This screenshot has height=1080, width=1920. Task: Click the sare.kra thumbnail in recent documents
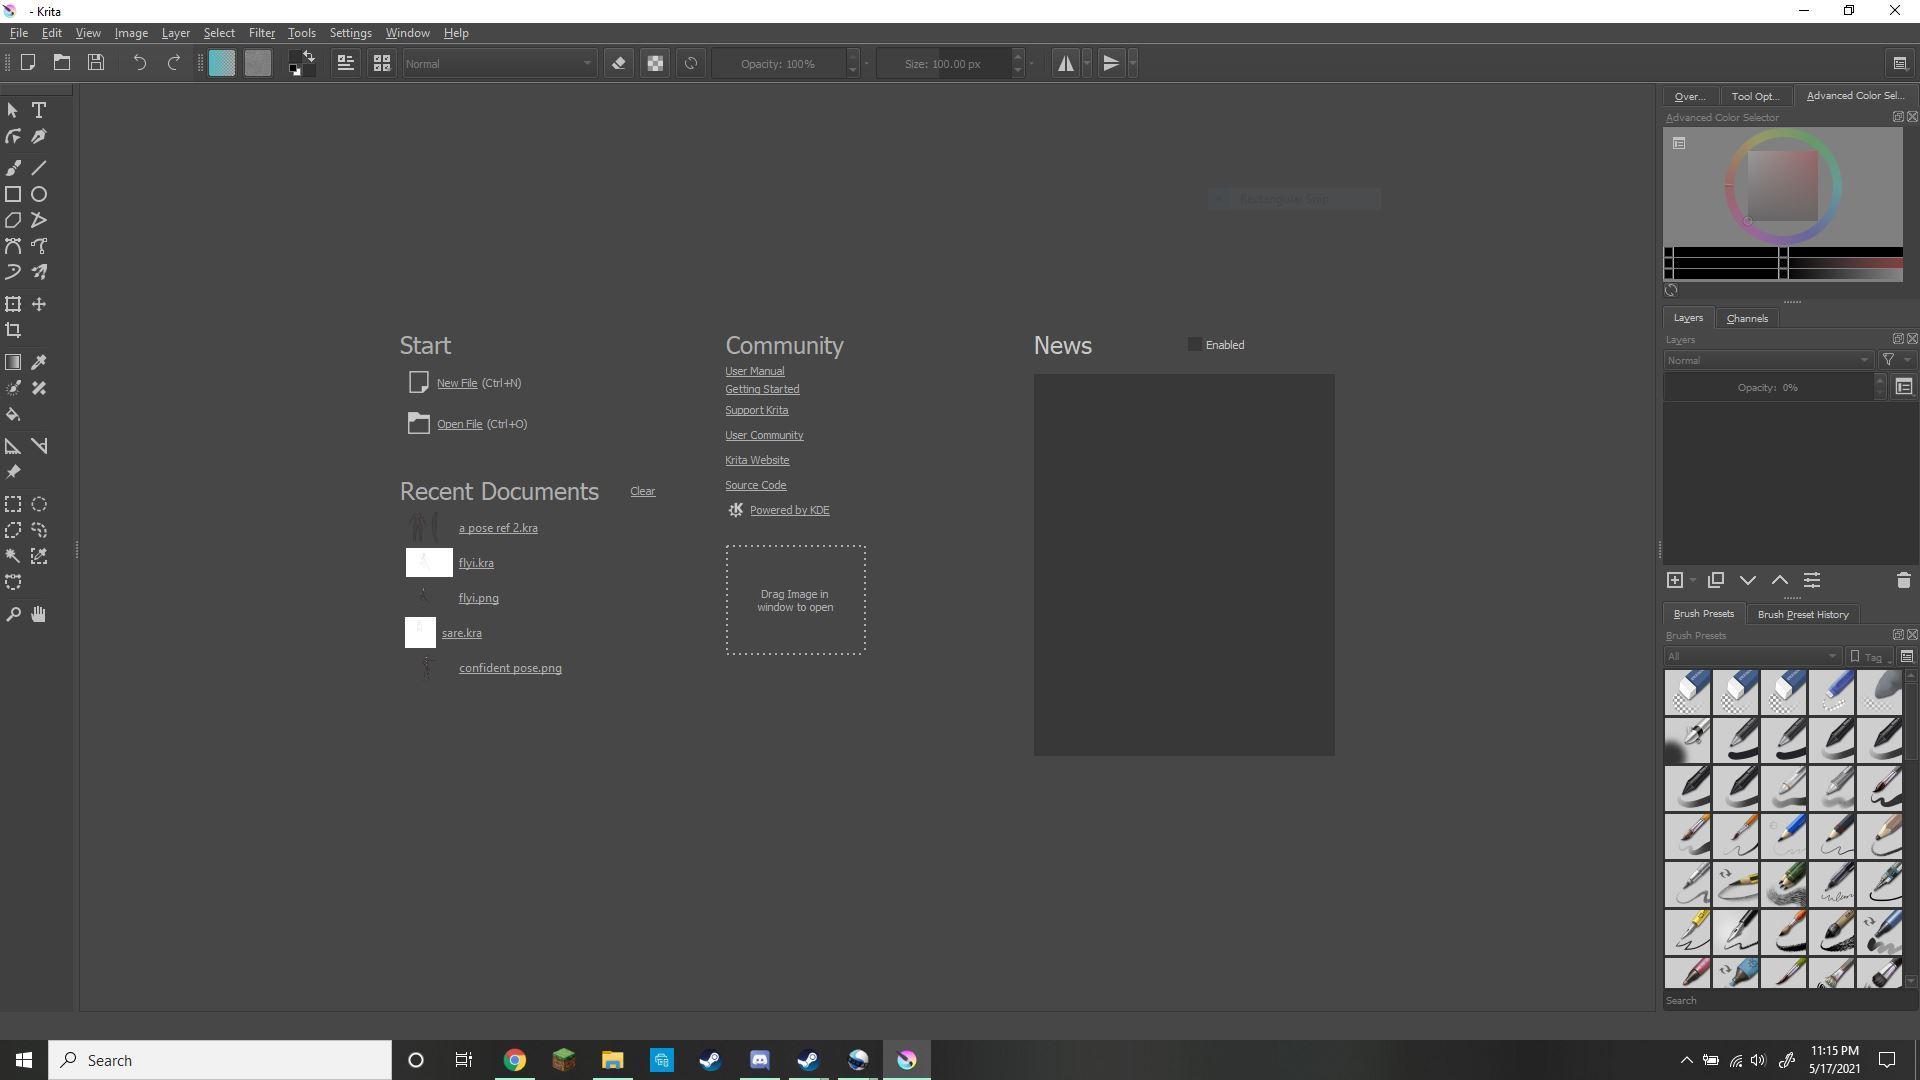coord(419,632)
